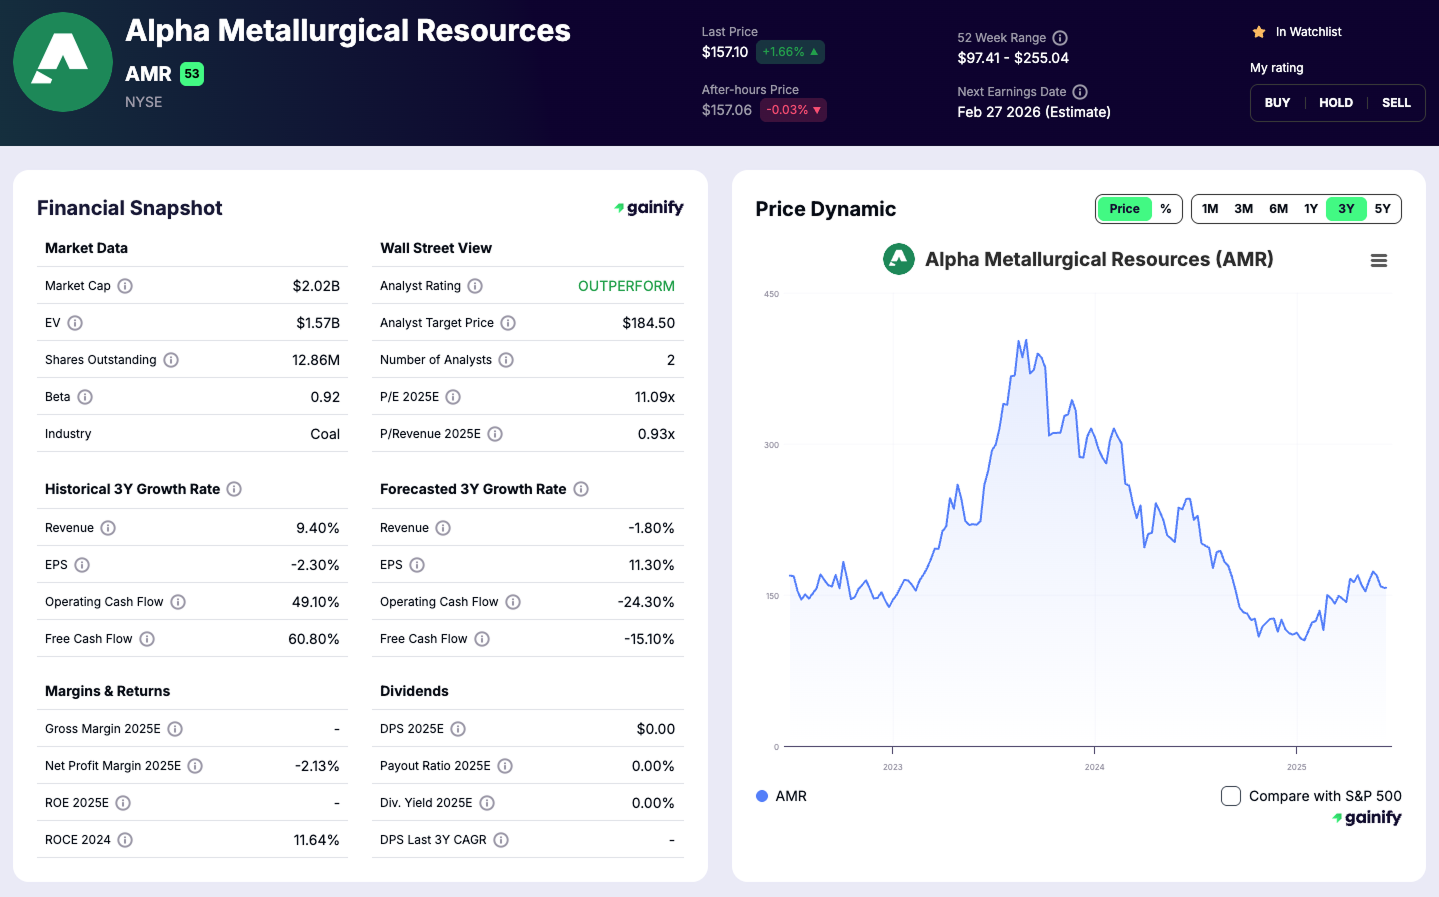The width and height of the screenshot is (1439, 897).
Task: Switch chart display to percentage mode
Action: [1165, 209]
